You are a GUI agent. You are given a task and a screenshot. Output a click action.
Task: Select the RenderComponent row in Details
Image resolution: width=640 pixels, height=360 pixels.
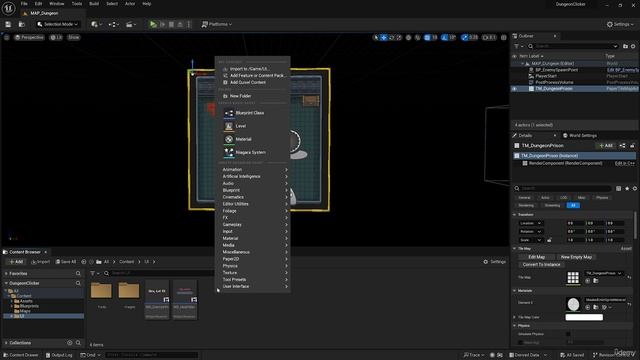574,163
